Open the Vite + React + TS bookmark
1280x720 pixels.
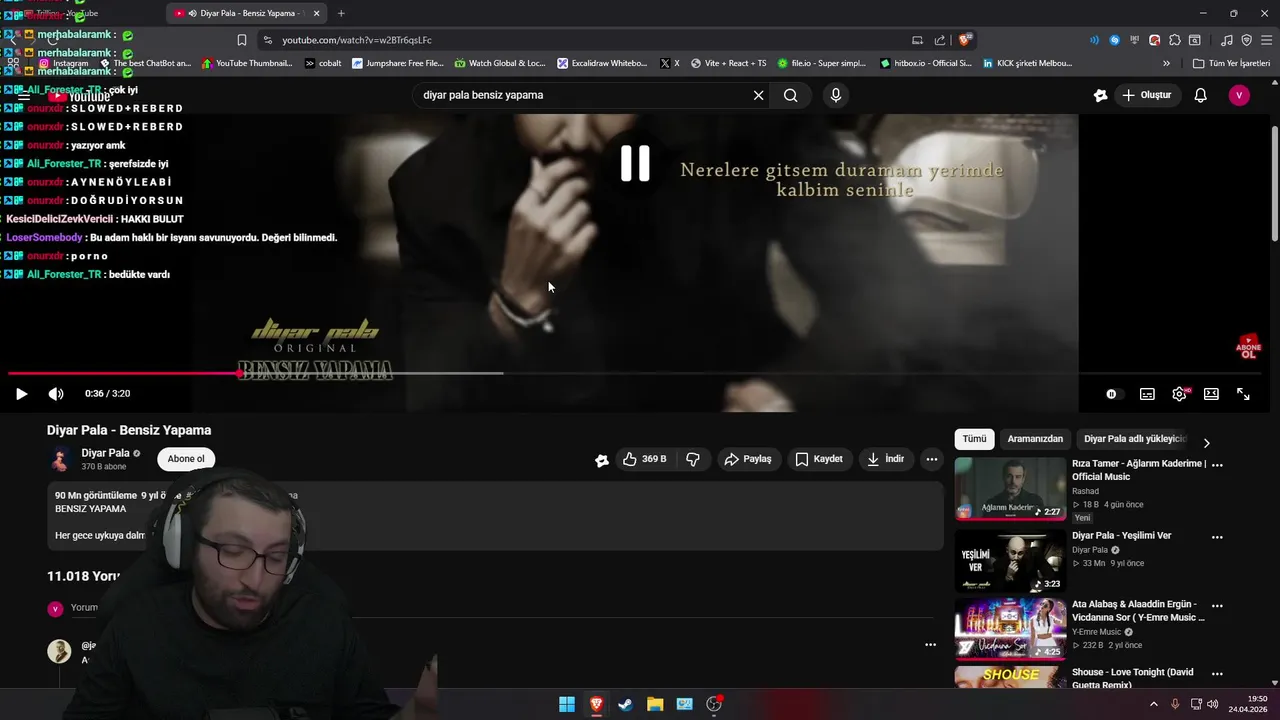coord(728,63)
